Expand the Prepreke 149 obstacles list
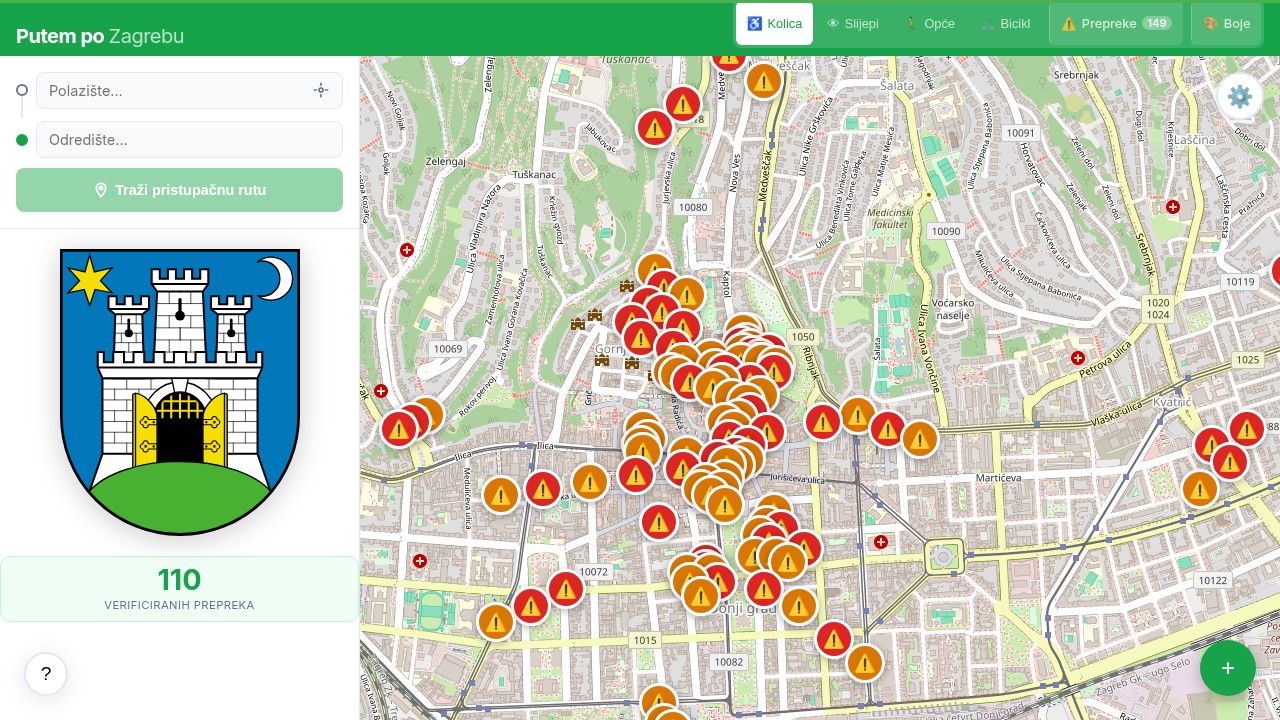The width and height of the screenshot is (1280, 720). pyautogui.click(x=1115, y=24)
